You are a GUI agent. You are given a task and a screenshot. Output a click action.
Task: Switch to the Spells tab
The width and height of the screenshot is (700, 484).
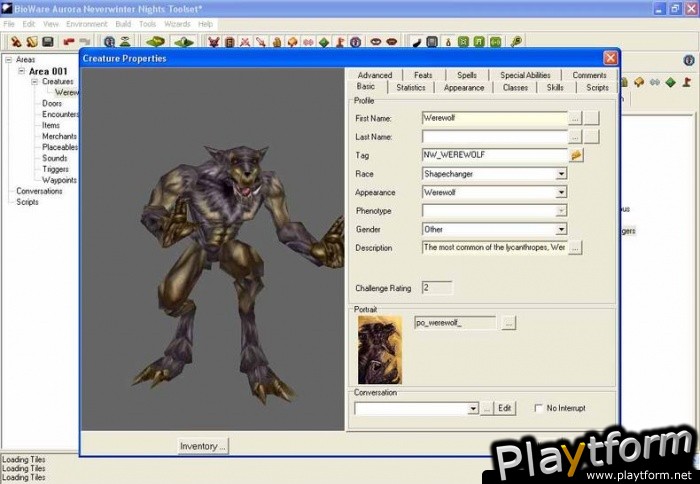tap(467, 75)
